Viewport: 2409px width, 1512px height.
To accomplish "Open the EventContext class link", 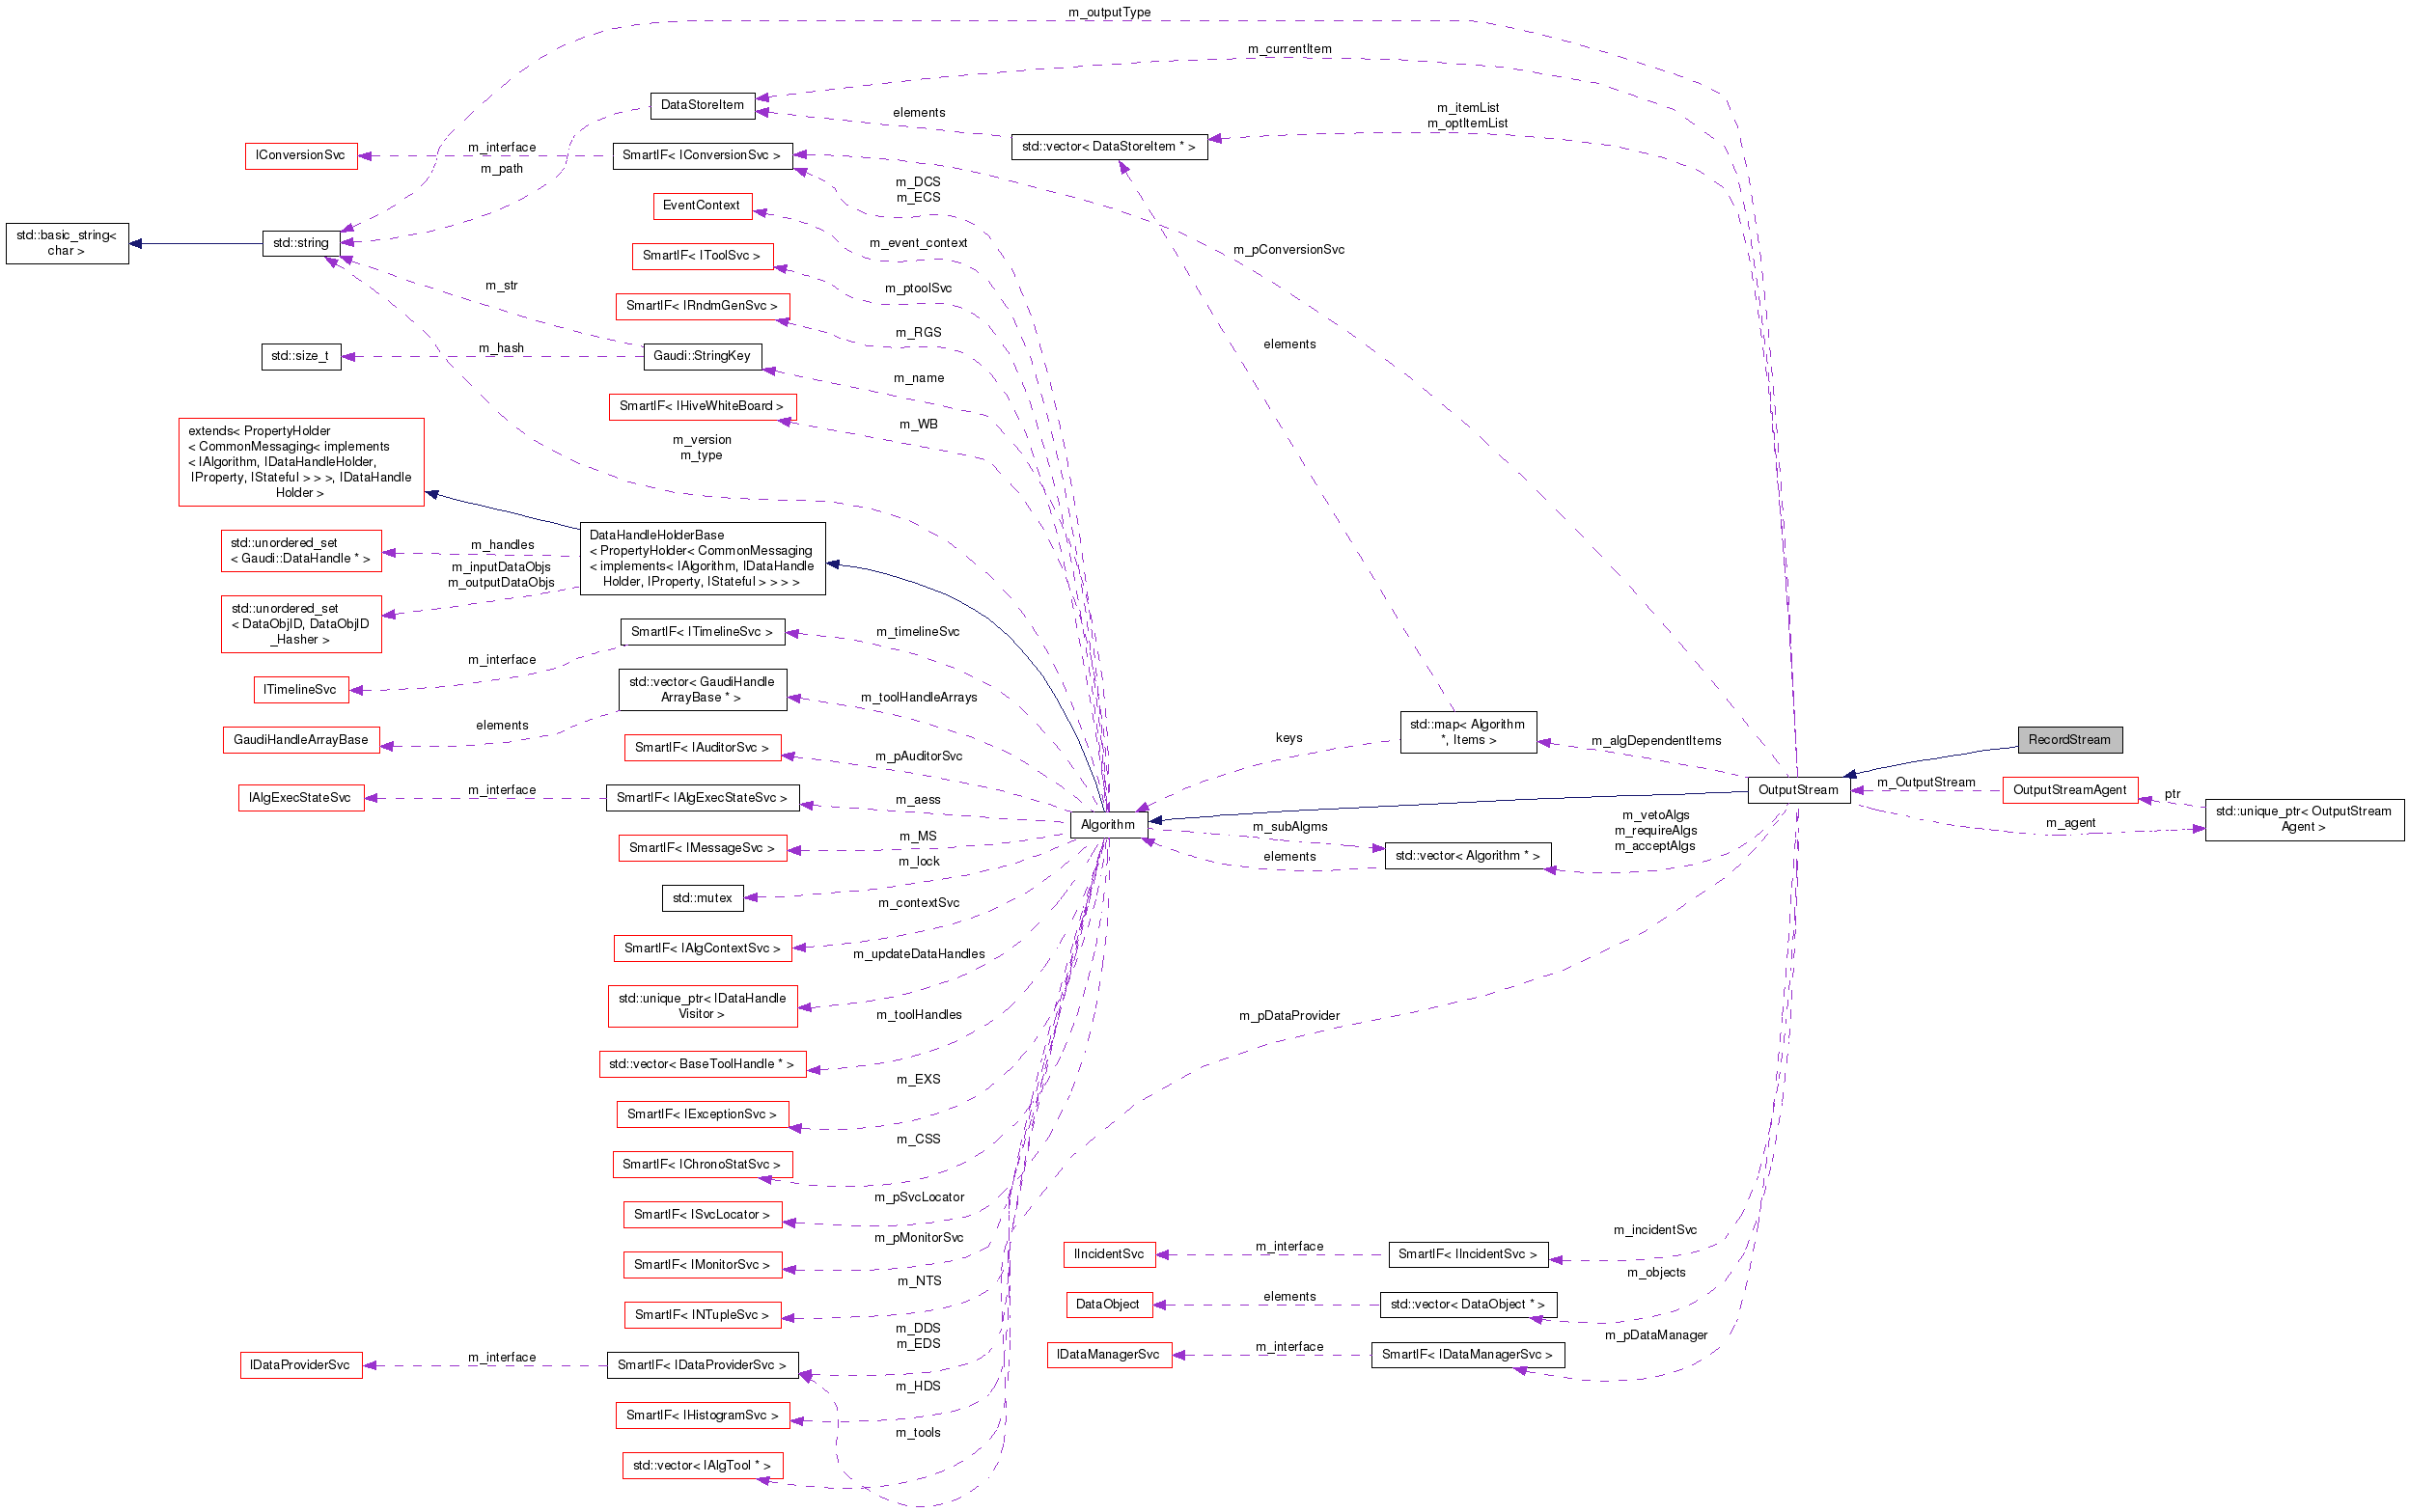I will tap(702, 205).
